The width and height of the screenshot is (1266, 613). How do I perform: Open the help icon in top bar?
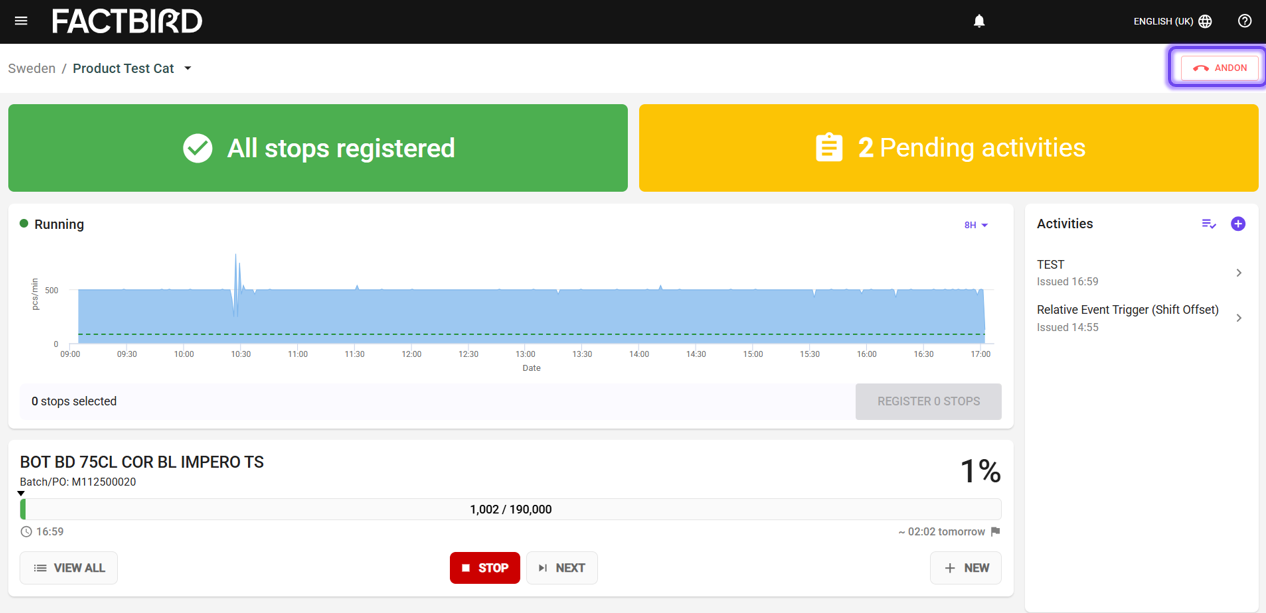point(1244,20)
